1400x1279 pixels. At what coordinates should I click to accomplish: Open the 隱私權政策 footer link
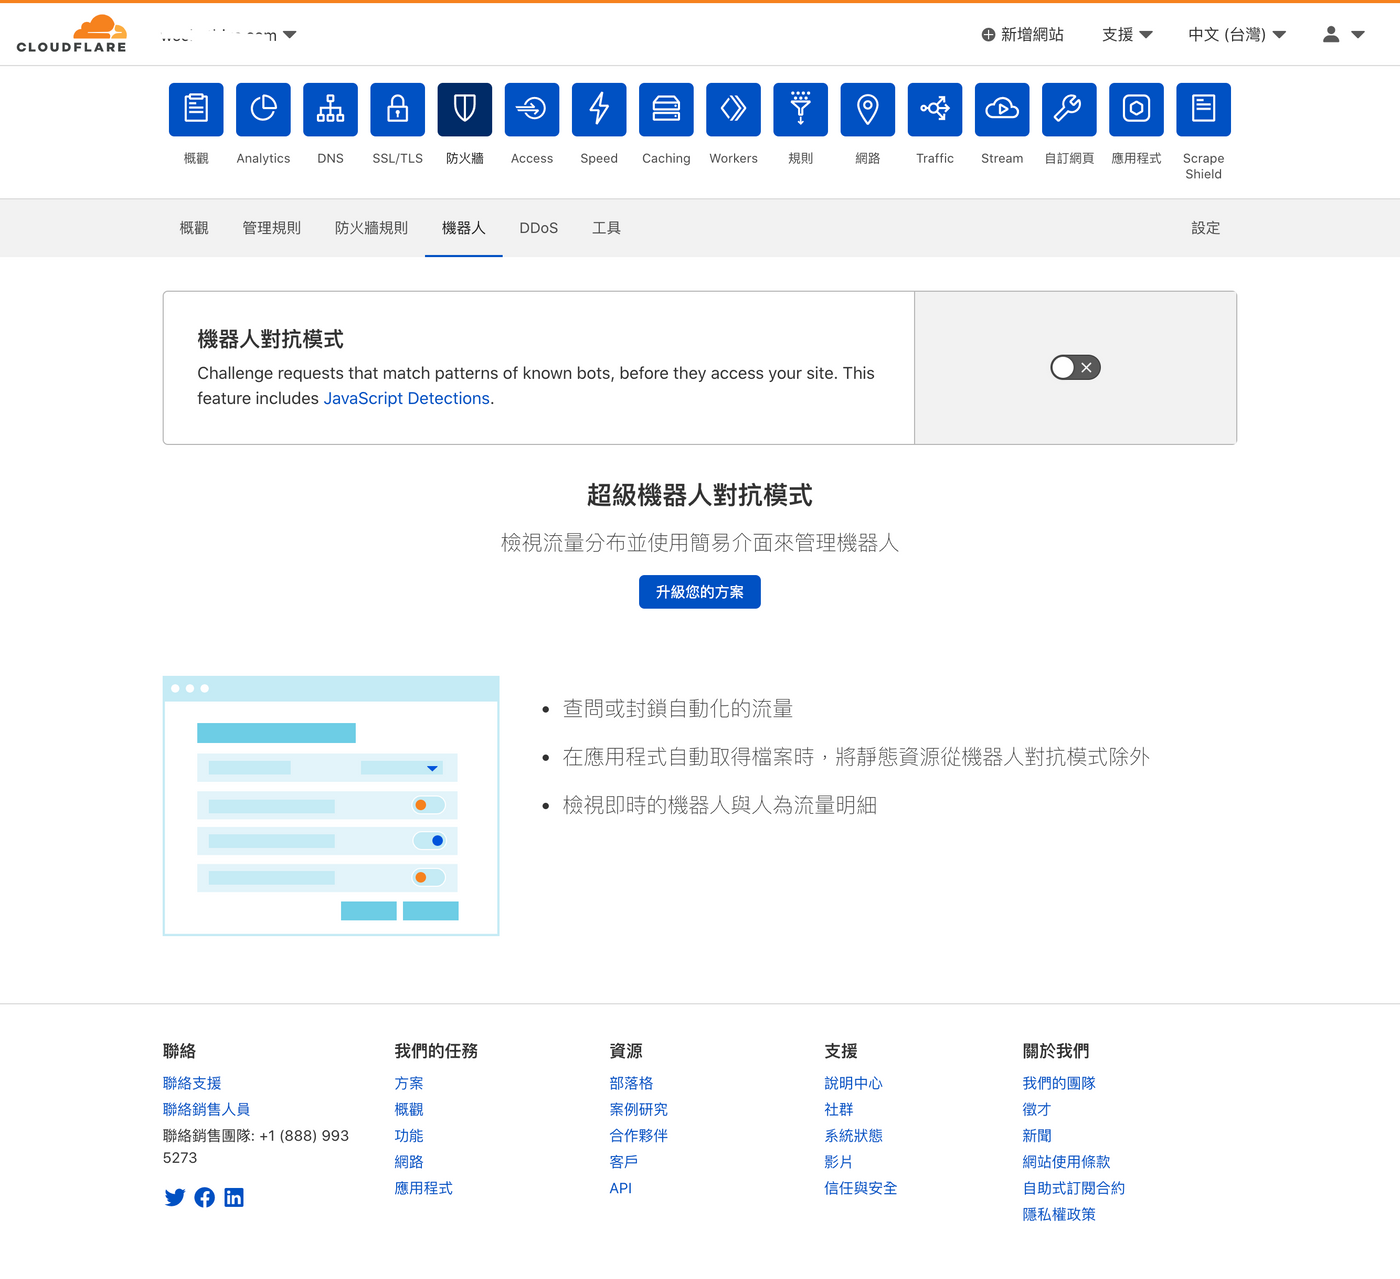[x=1059, y=1214]
